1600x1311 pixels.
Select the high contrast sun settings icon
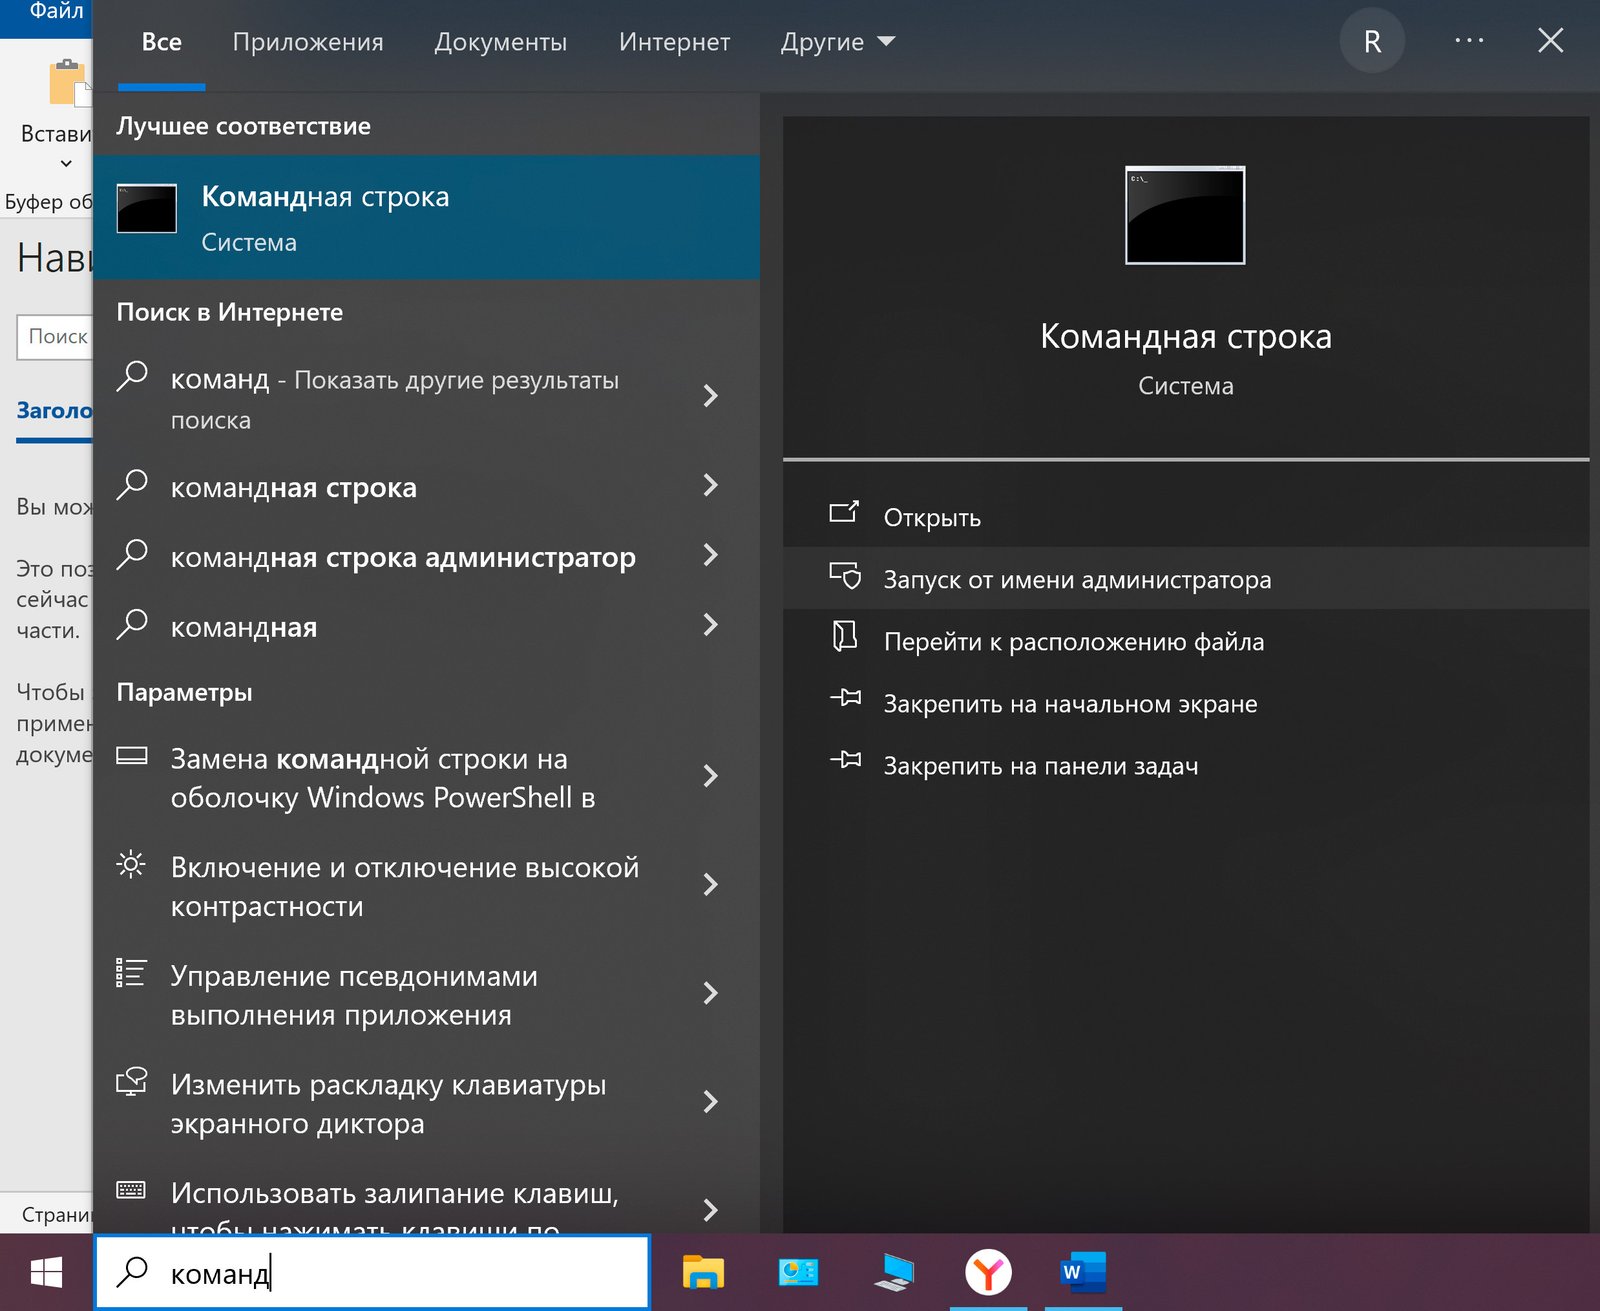131,866
